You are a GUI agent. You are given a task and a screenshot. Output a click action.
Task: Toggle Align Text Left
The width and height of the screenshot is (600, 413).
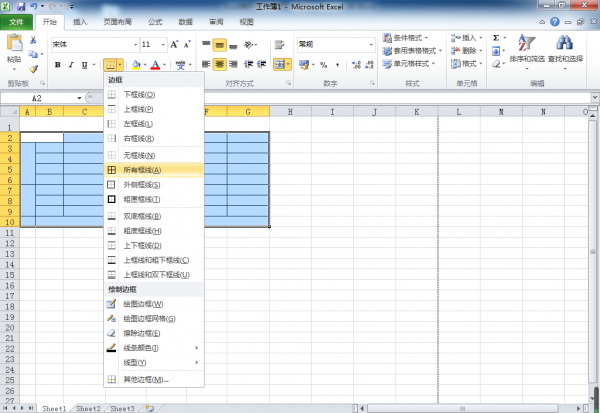206,64
